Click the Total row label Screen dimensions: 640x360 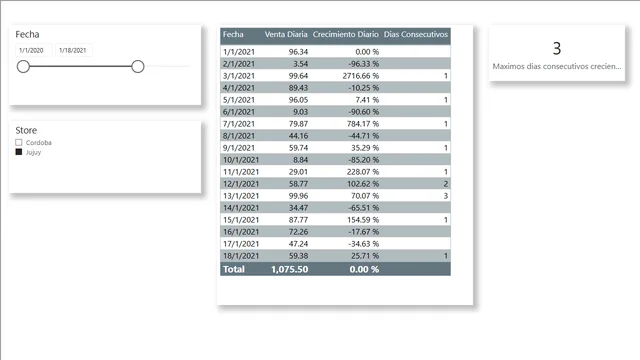point(234,269)
